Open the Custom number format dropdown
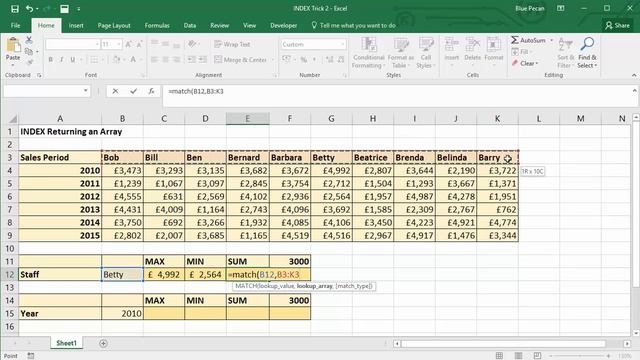 pyautogui.click(x=342, y=44)
